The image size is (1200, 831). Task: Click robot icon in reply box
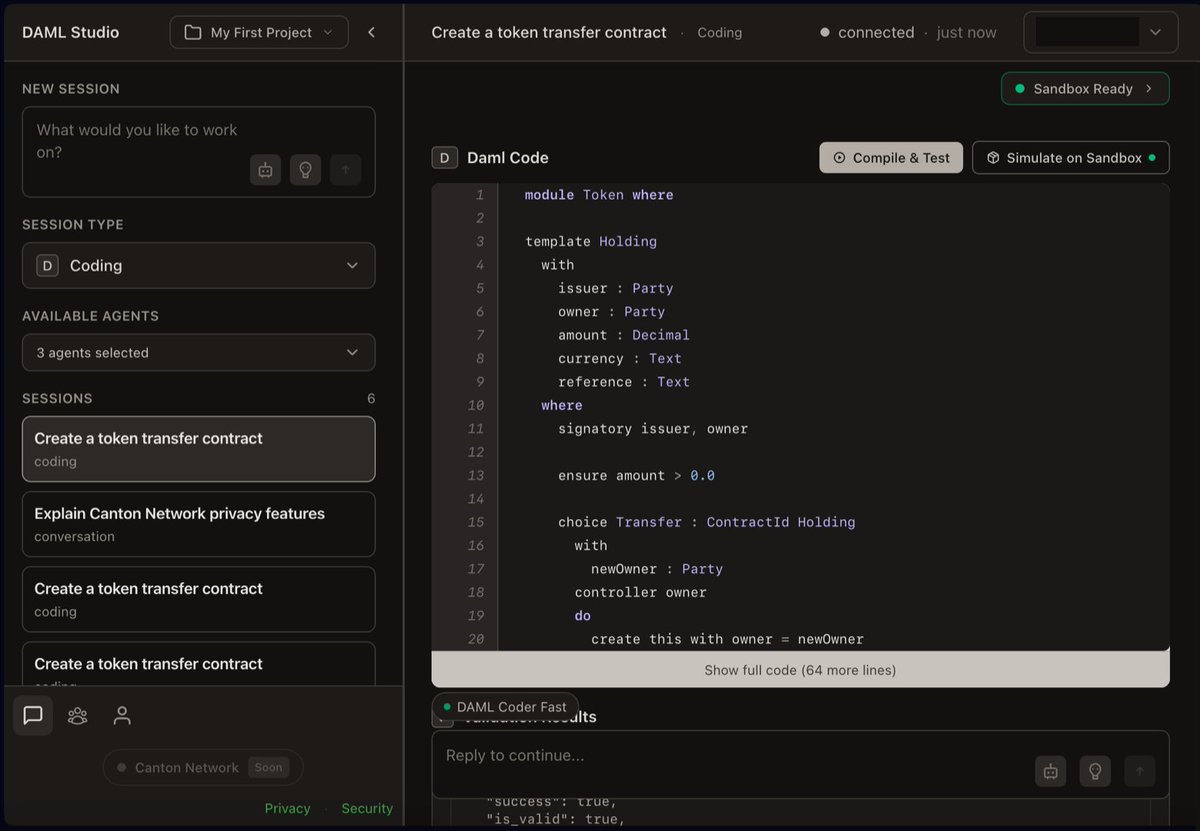point(1050,771)
